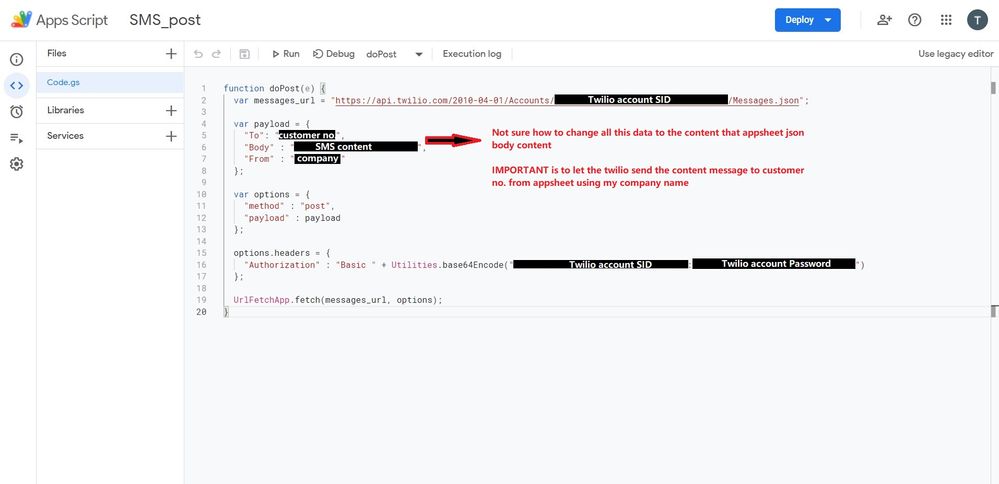Run the selected function
Image resolution: width=999 pixels, height=484 pixels.
click(x=285, y=54)
